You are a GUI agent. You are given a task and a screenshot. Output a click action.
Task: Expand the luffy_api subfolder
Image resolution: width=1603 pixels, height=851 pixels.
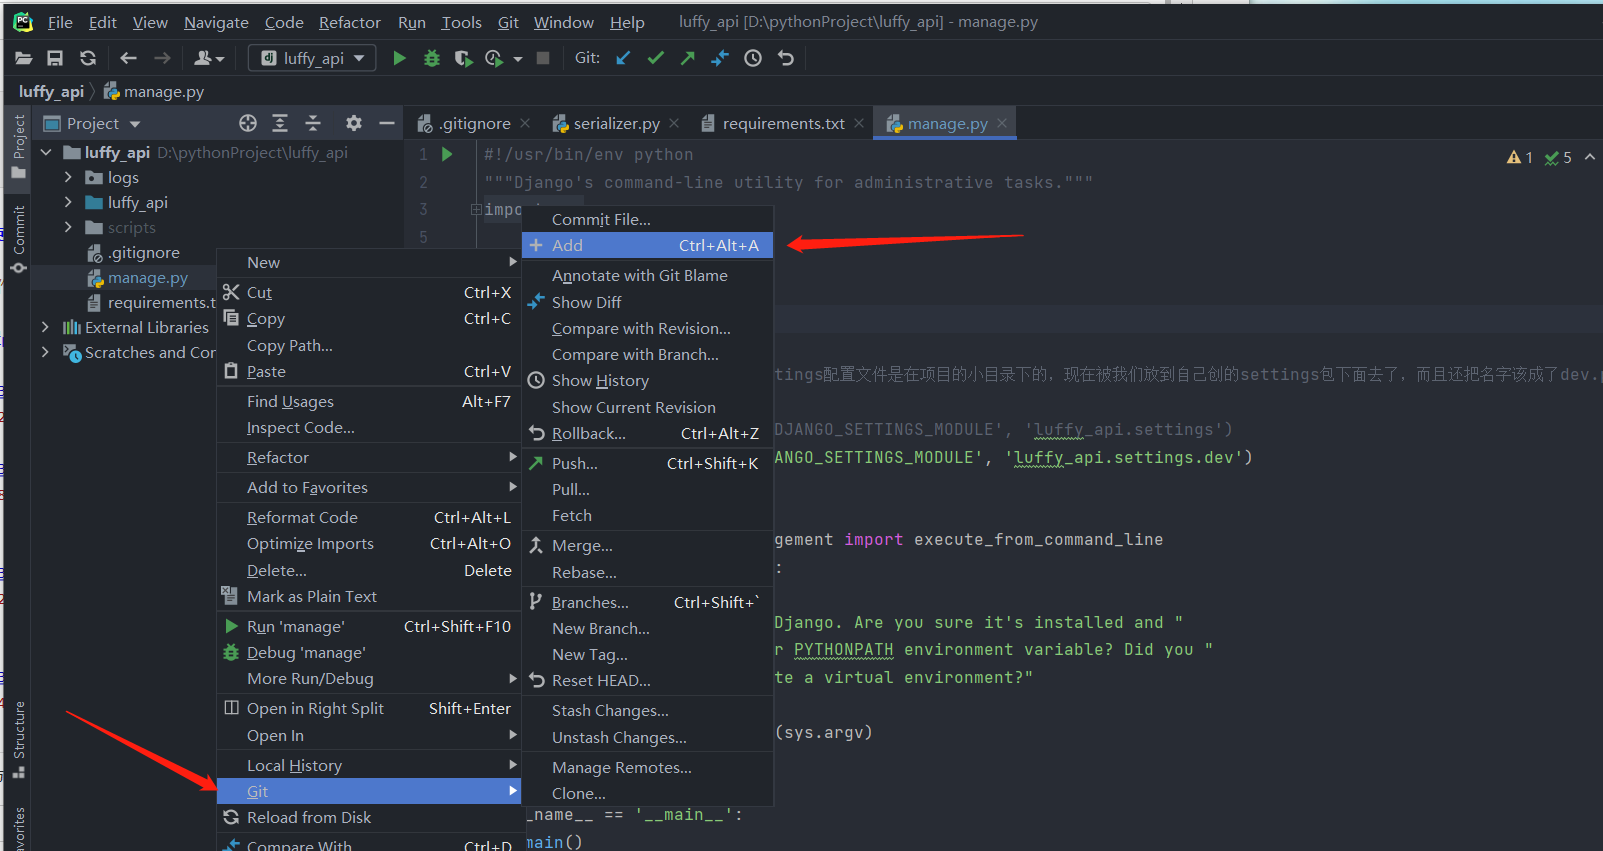coord(68,202)
